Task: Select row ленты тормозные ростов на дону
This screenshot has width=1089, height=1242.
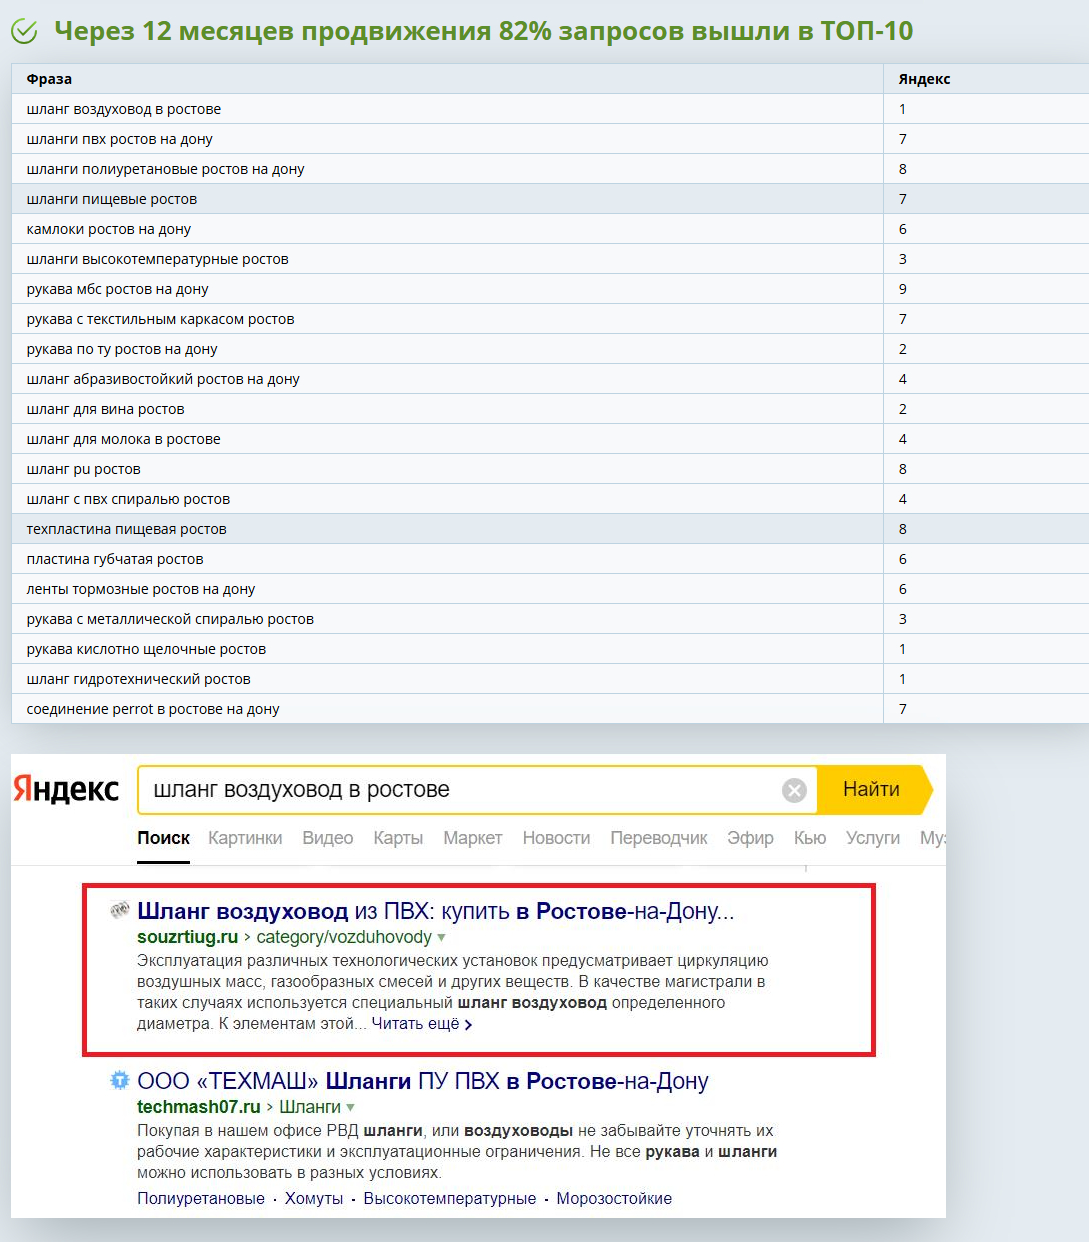Action: tap(550, 589)
